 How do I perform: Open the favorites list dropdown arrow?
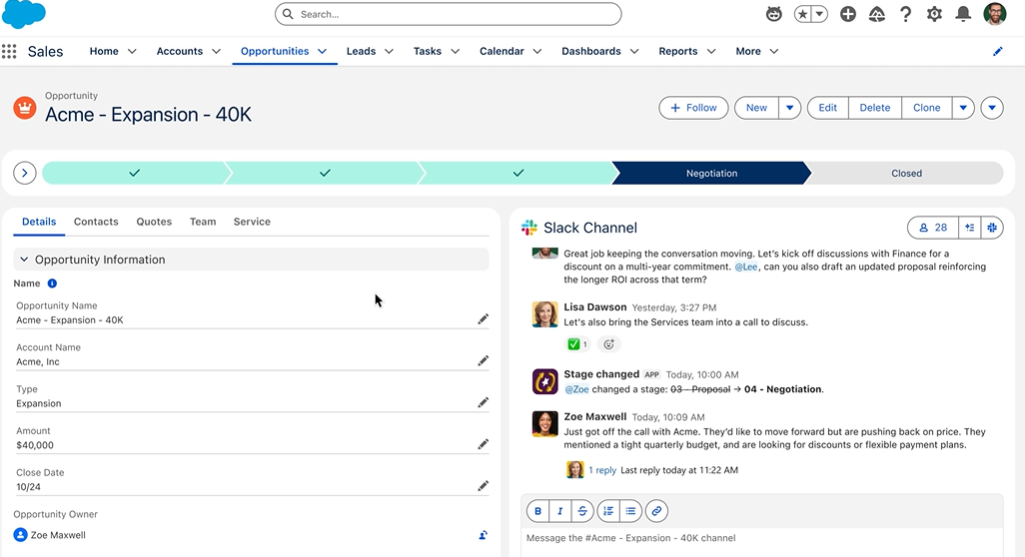[x=820, y=14]
